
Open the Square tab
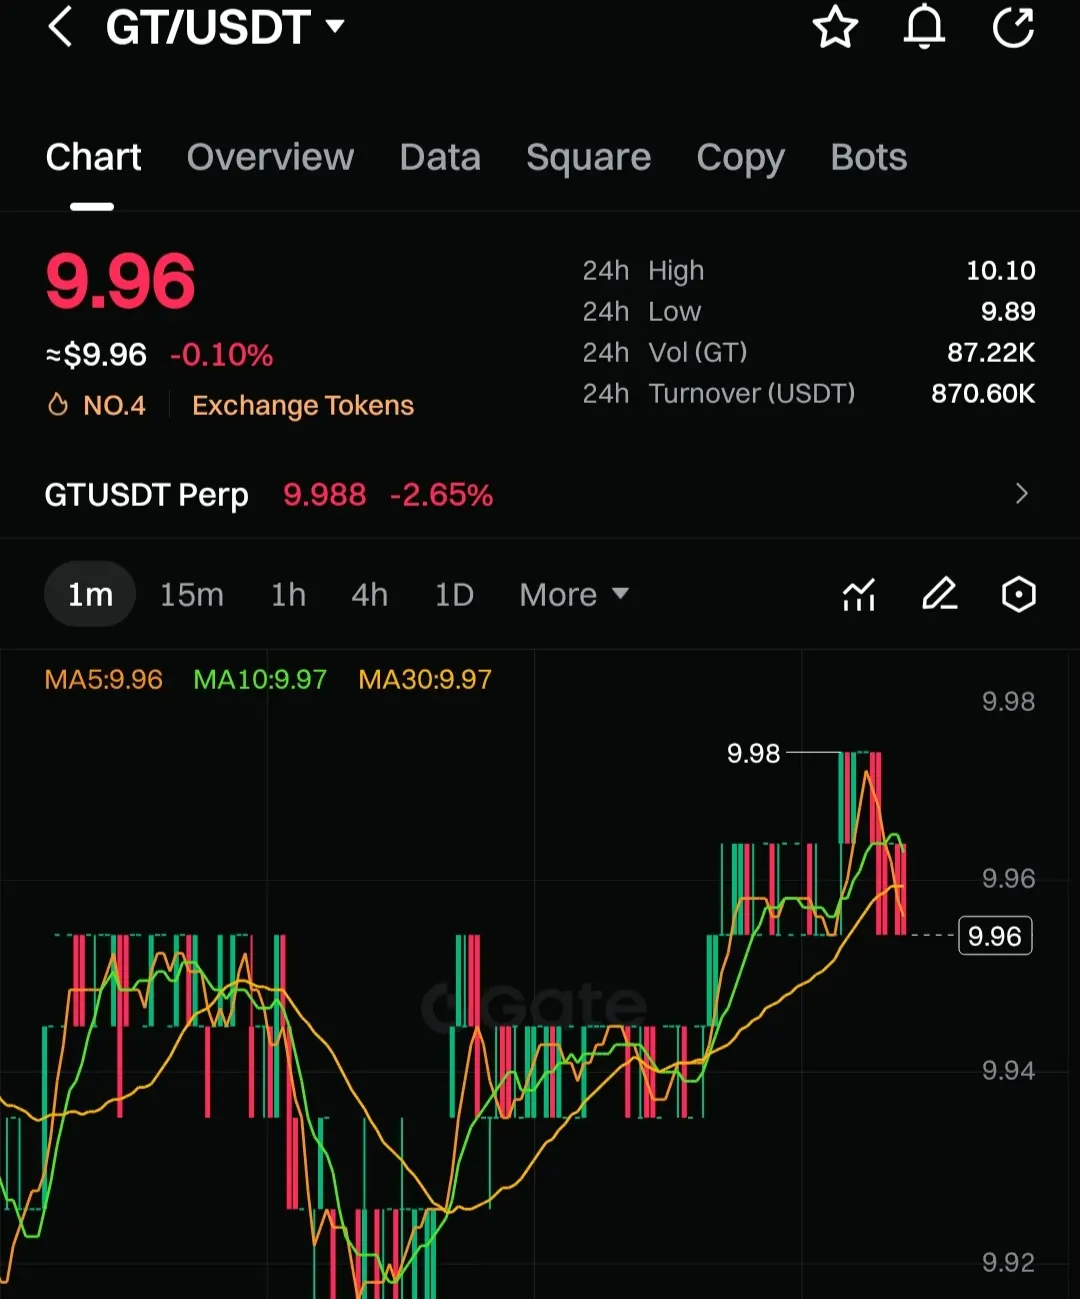588,158
